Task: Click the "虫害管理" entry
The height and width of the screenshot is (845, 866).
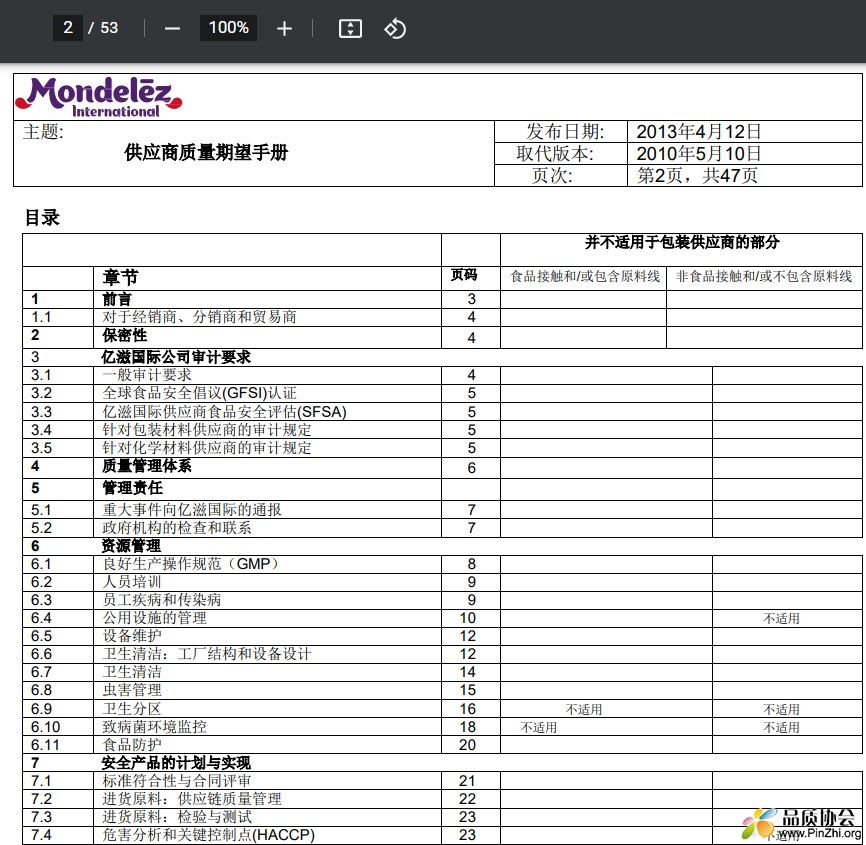Action: click(x=132, y=690)
